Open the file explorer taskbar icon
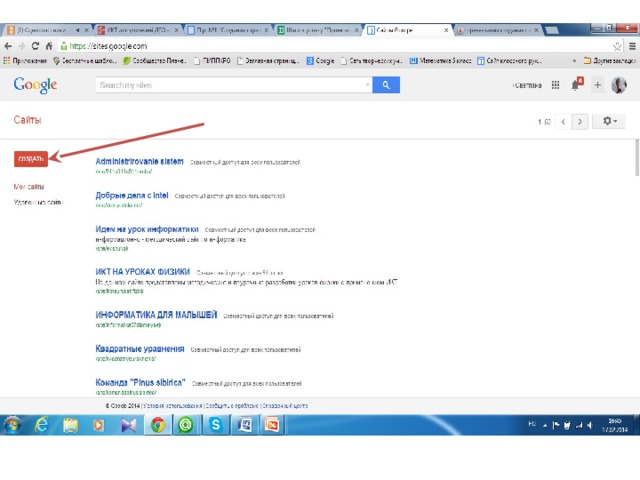 tap(70, 425)
